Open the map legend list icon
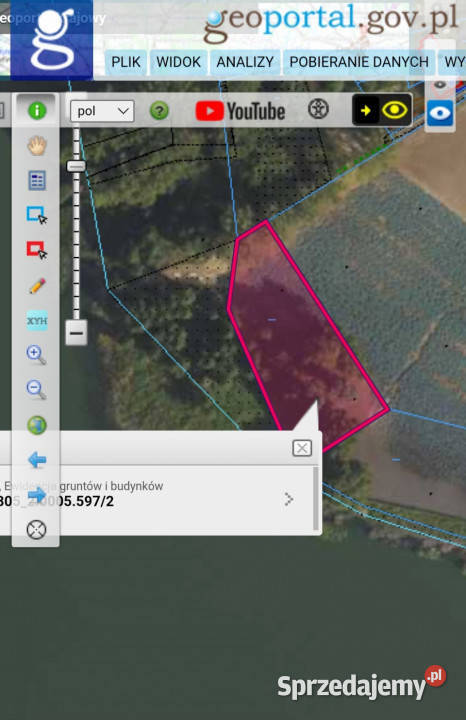 (37, 180)
